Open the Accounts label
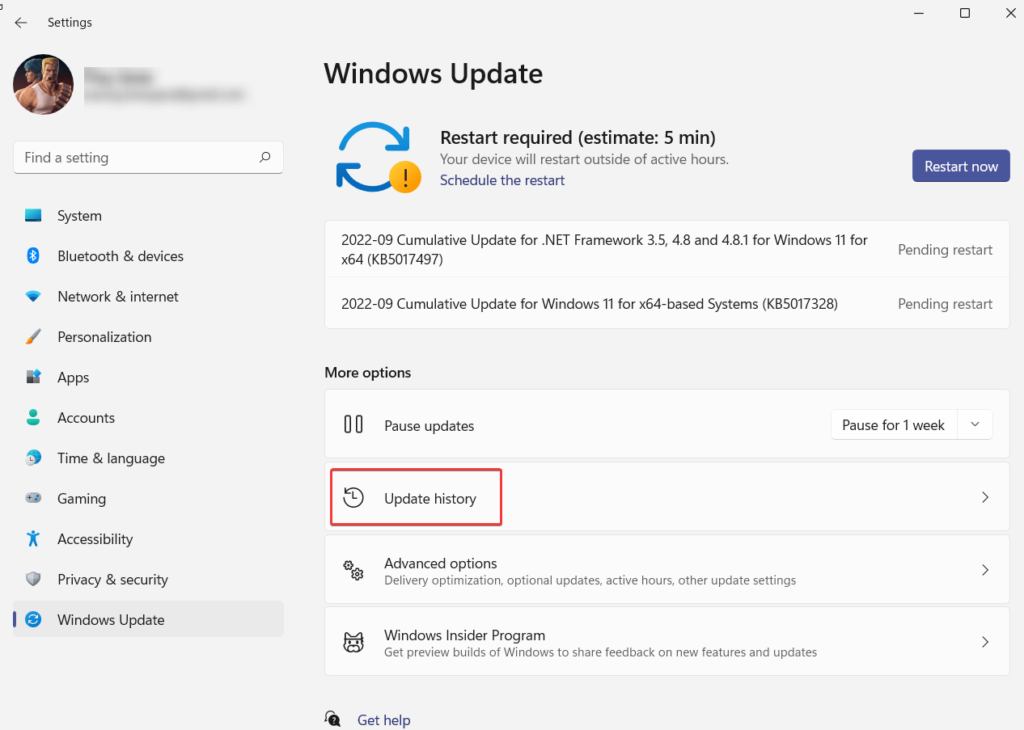1024x730 pixels. click(86, 418)
